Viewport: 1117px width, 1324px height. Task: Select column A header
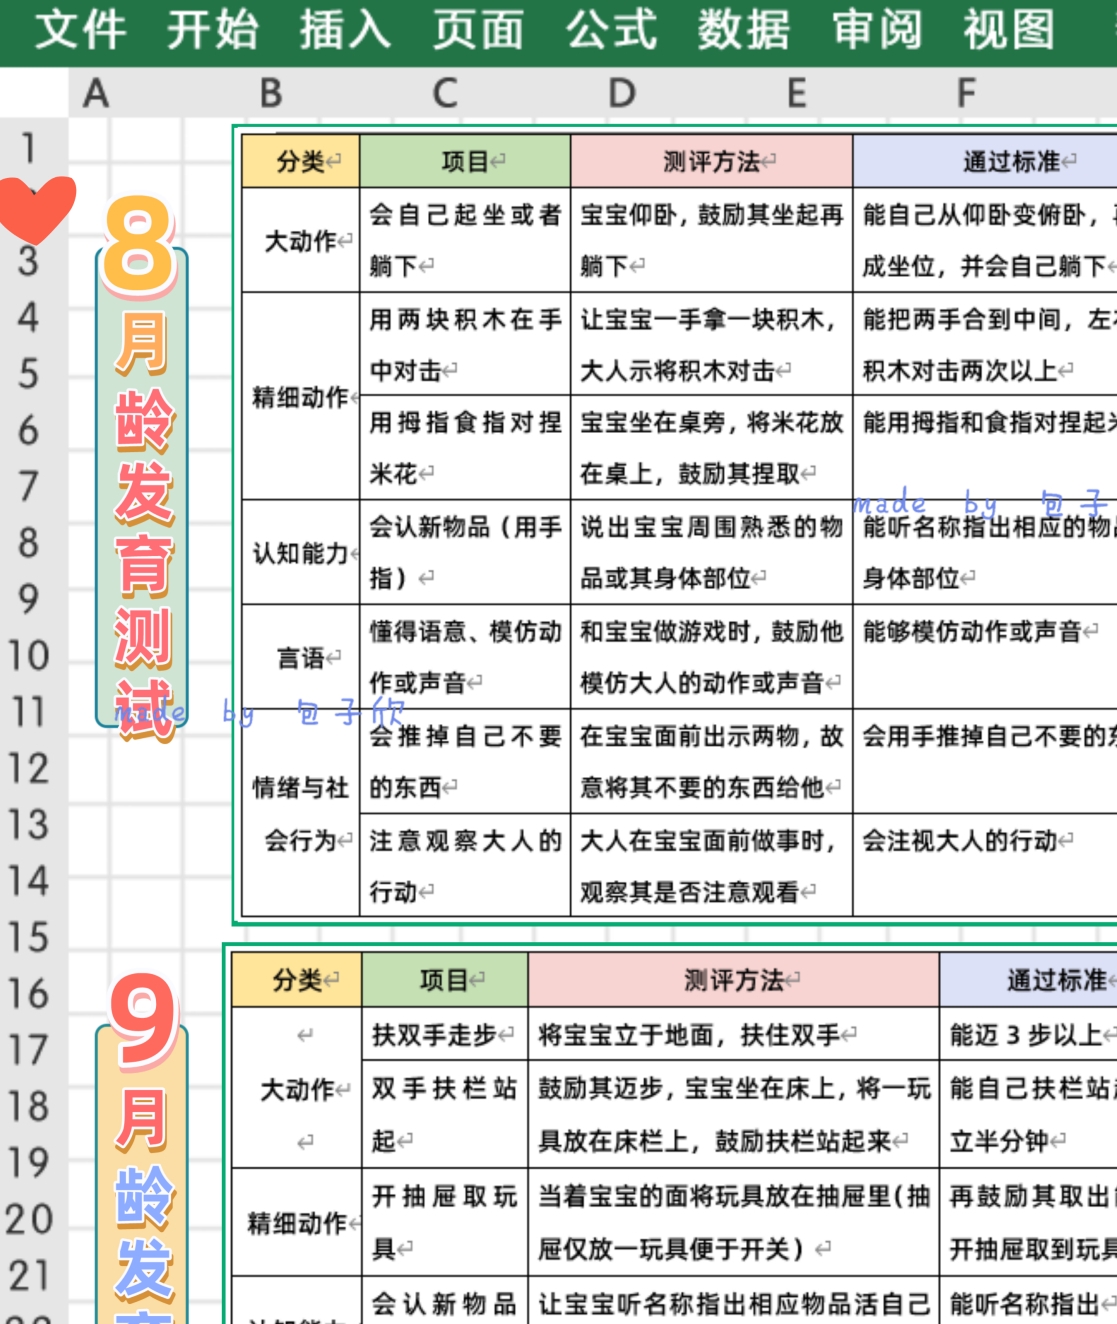(x=95, y=94)
